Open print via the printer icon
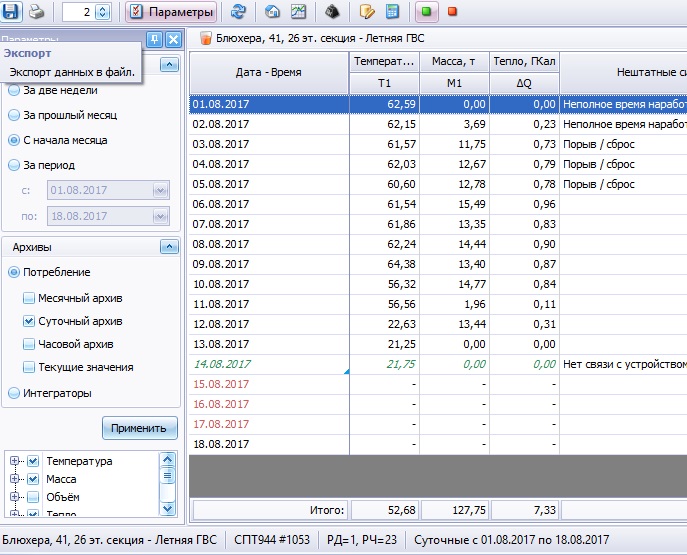 (x=36, y=12)
